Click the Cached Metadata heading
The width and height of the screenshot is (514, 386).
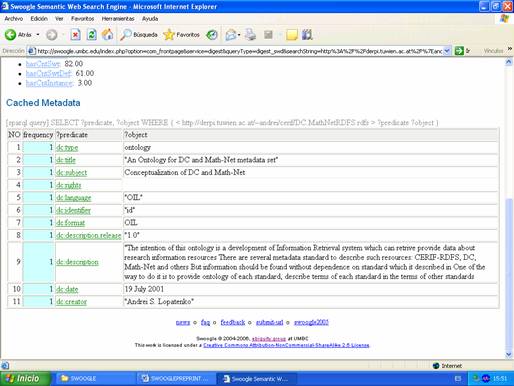pos(43,103)
